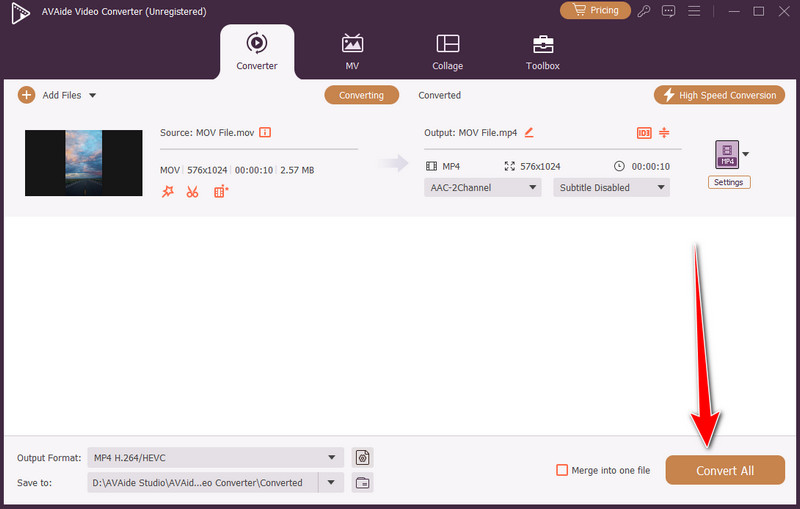Open the Toolbox tab

(543, 52)
